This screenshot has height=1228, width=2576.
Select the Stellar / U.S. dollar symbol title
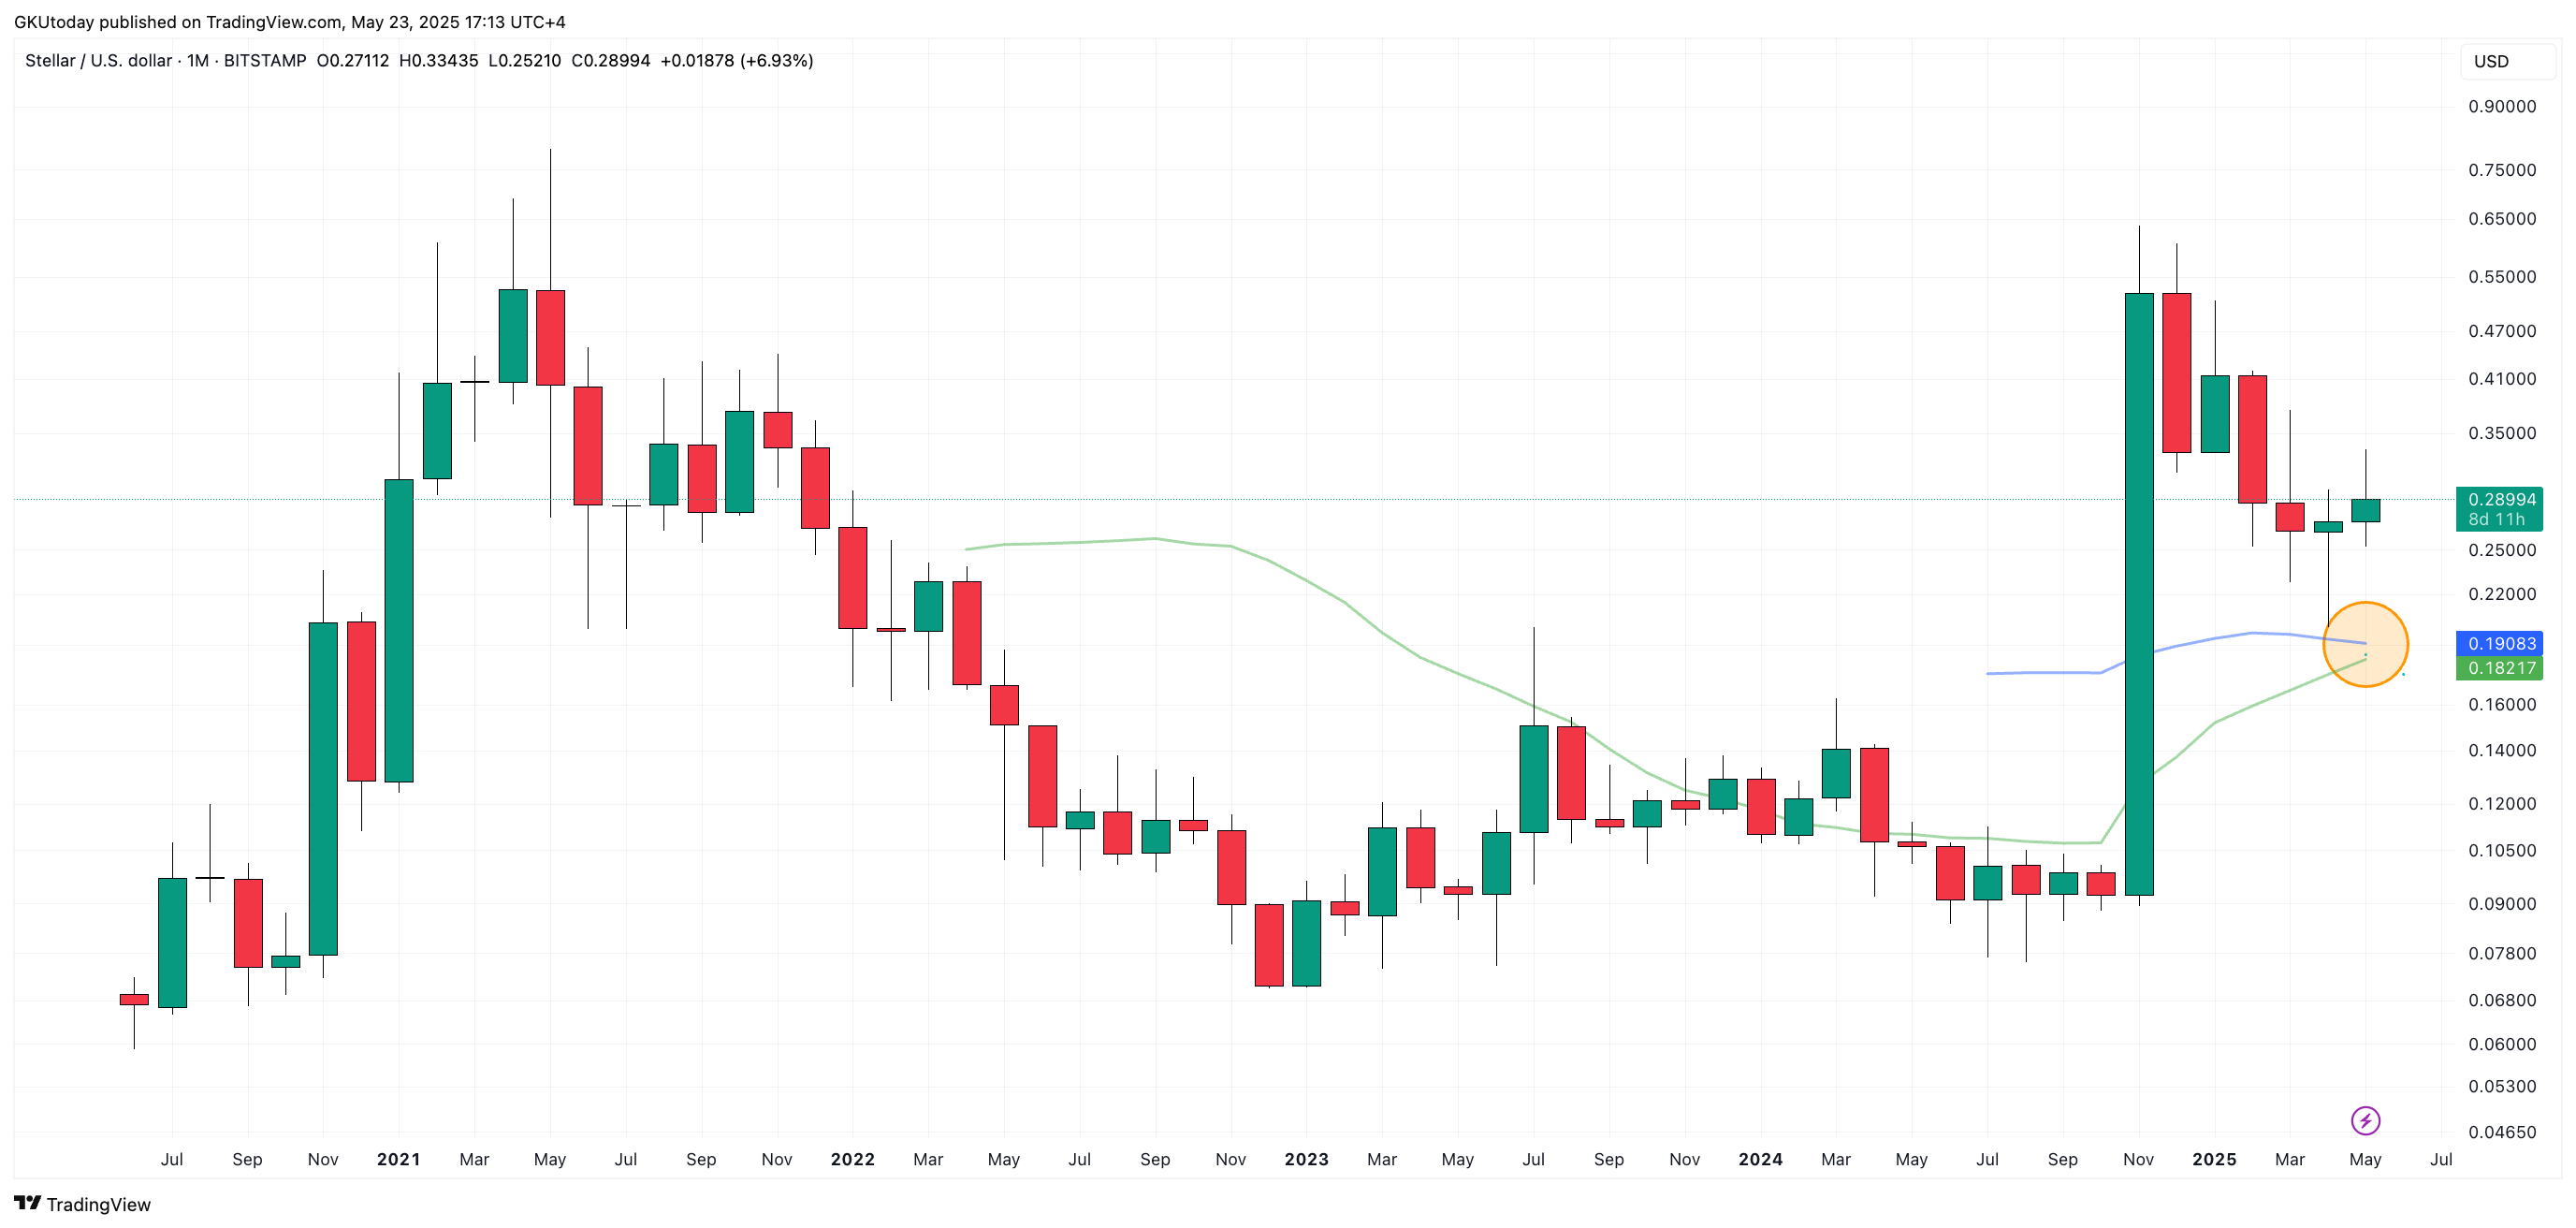tap(98, 61)
